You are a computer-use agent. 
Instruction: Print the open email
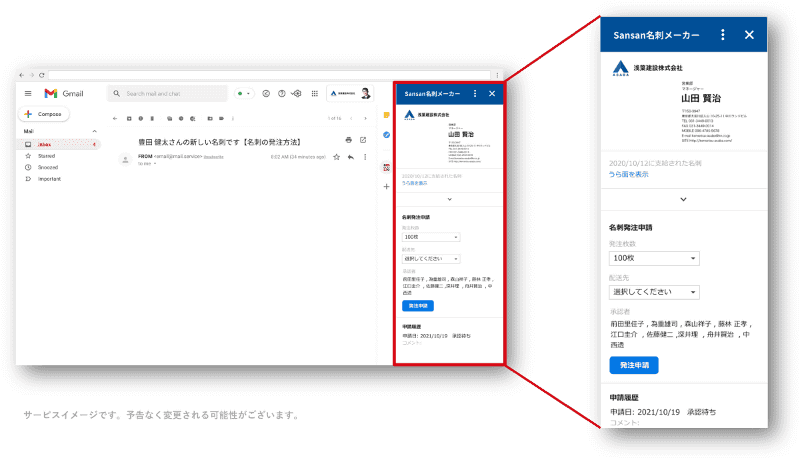tap(348, 140)
